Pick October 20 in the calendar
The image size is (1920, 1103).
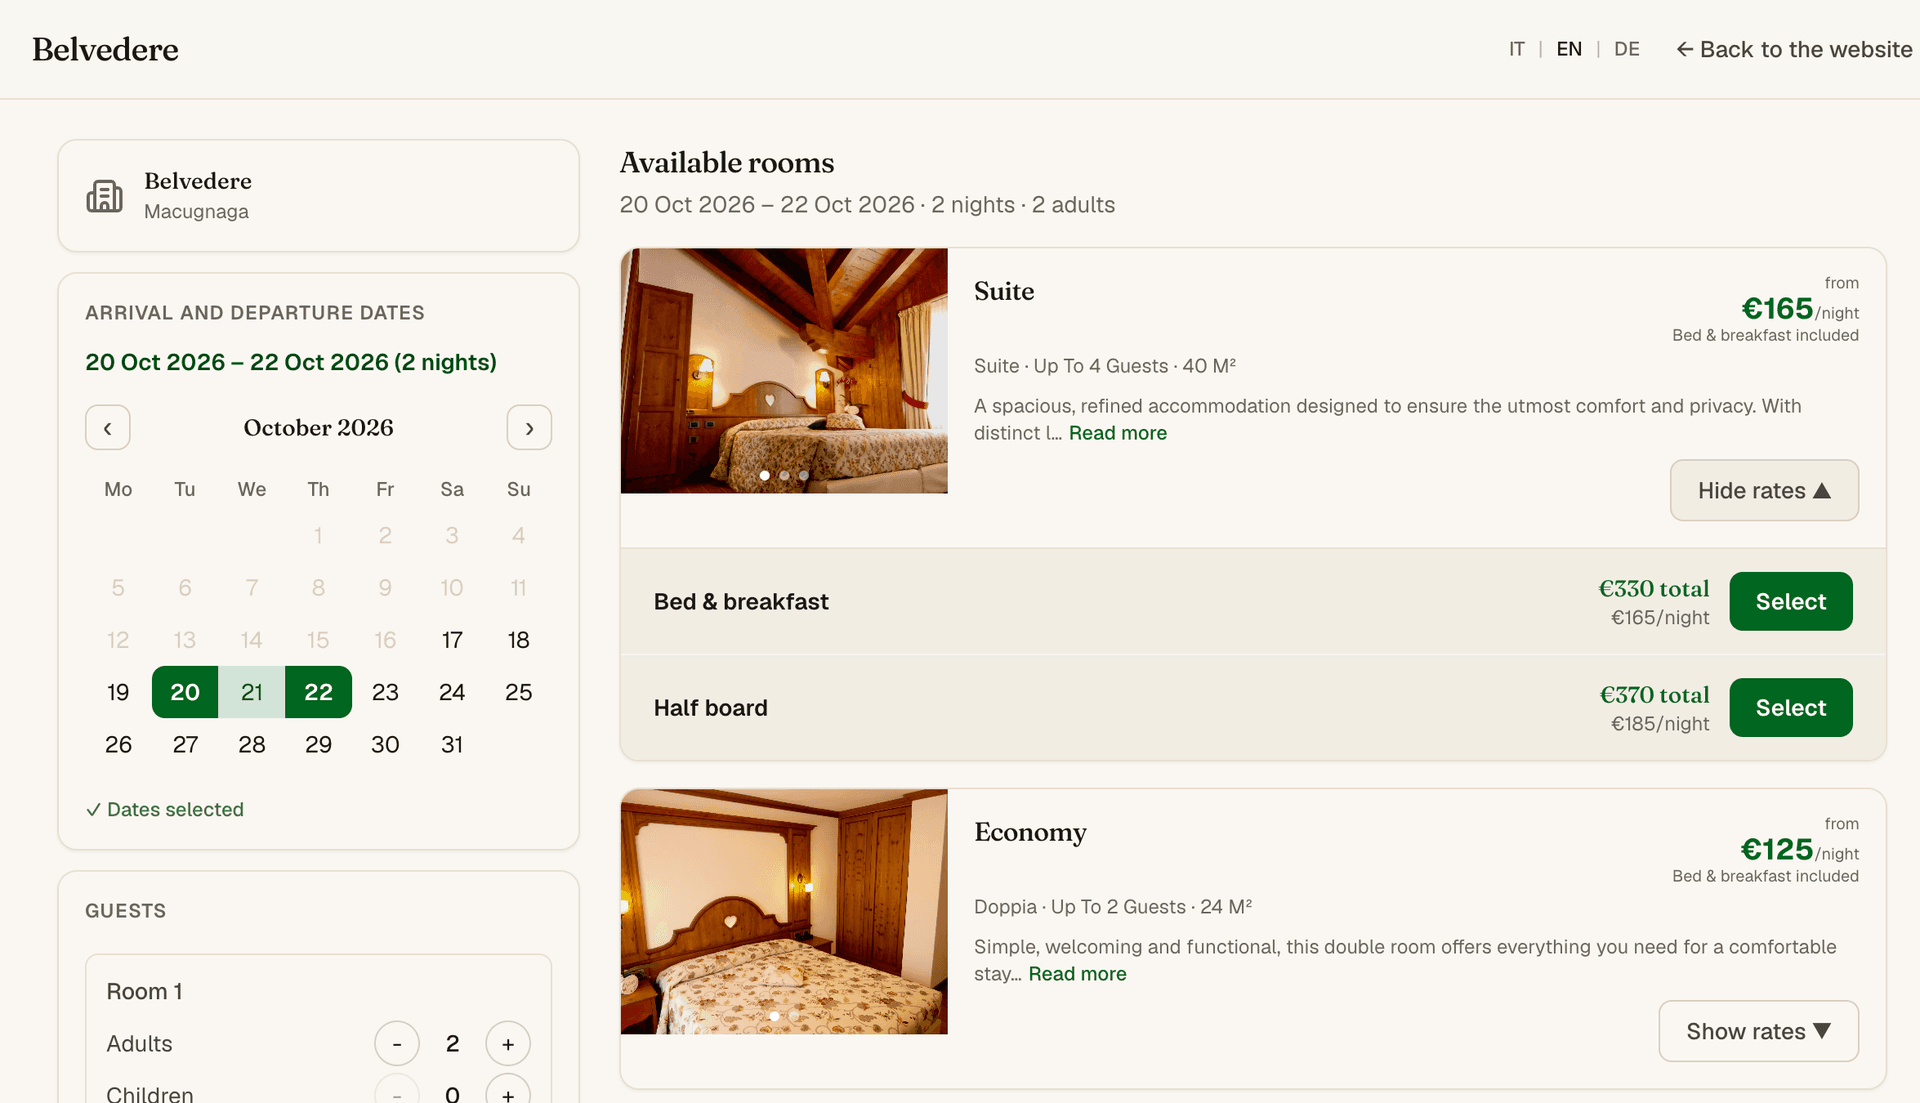pos(185,692)
